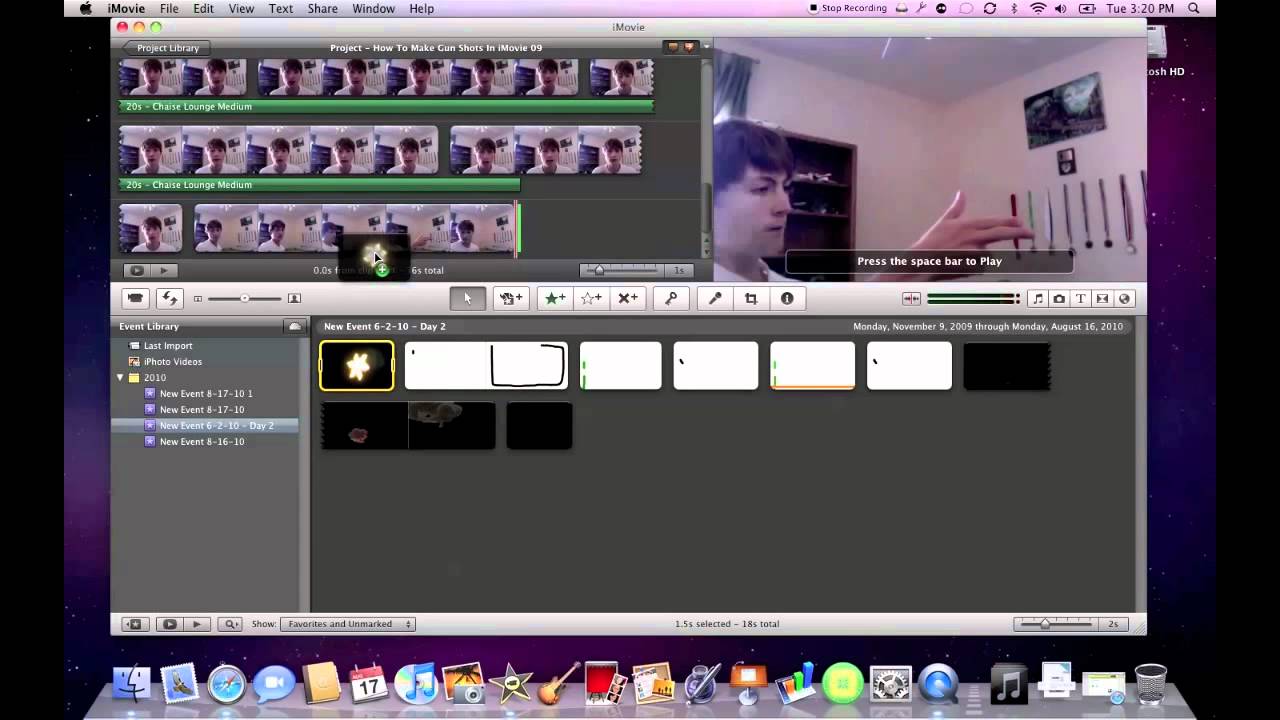Open the Wi-Fi status menu
The width and height of the screenshot is (1280, 720).
tap(1037, 9)
